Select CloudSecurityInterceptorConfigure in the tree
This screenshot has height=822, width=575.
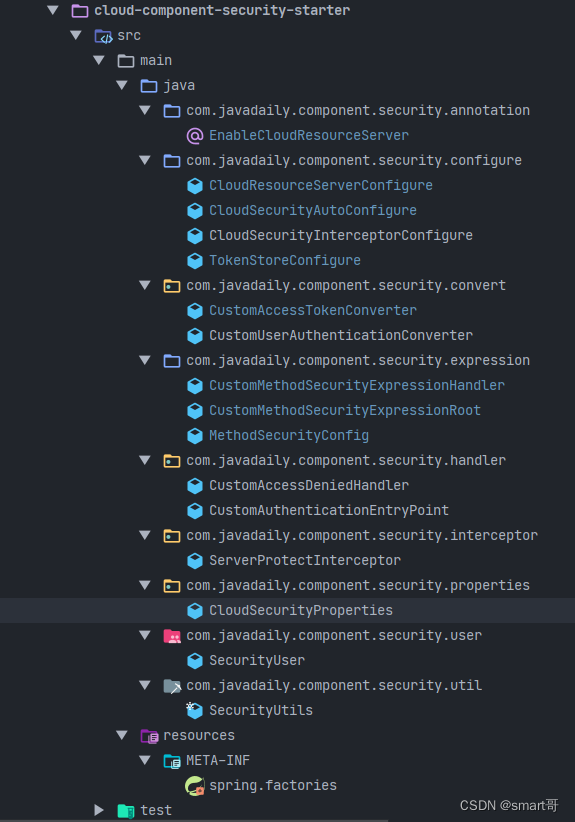tap(341, 235)
